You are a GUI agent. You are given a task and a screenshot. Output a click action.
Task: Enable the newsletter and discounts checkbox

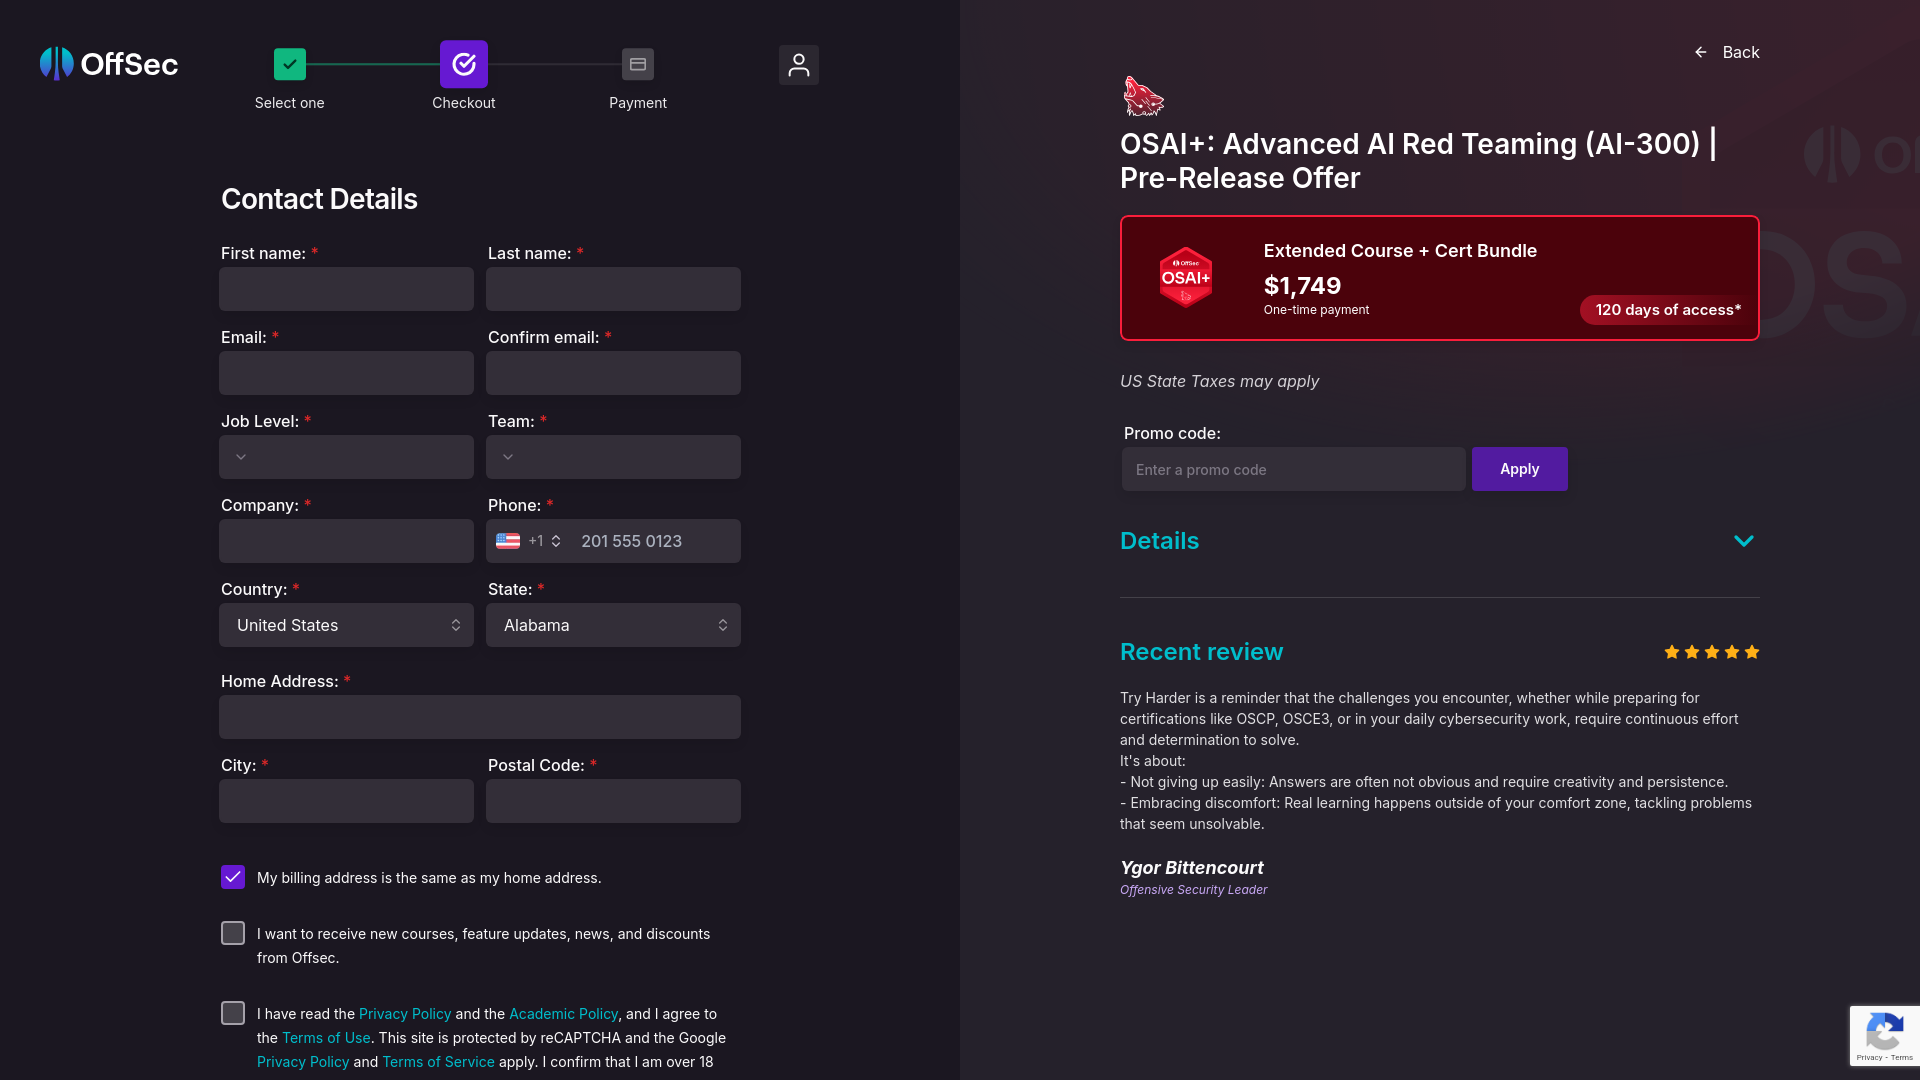(x=233, y=932)
